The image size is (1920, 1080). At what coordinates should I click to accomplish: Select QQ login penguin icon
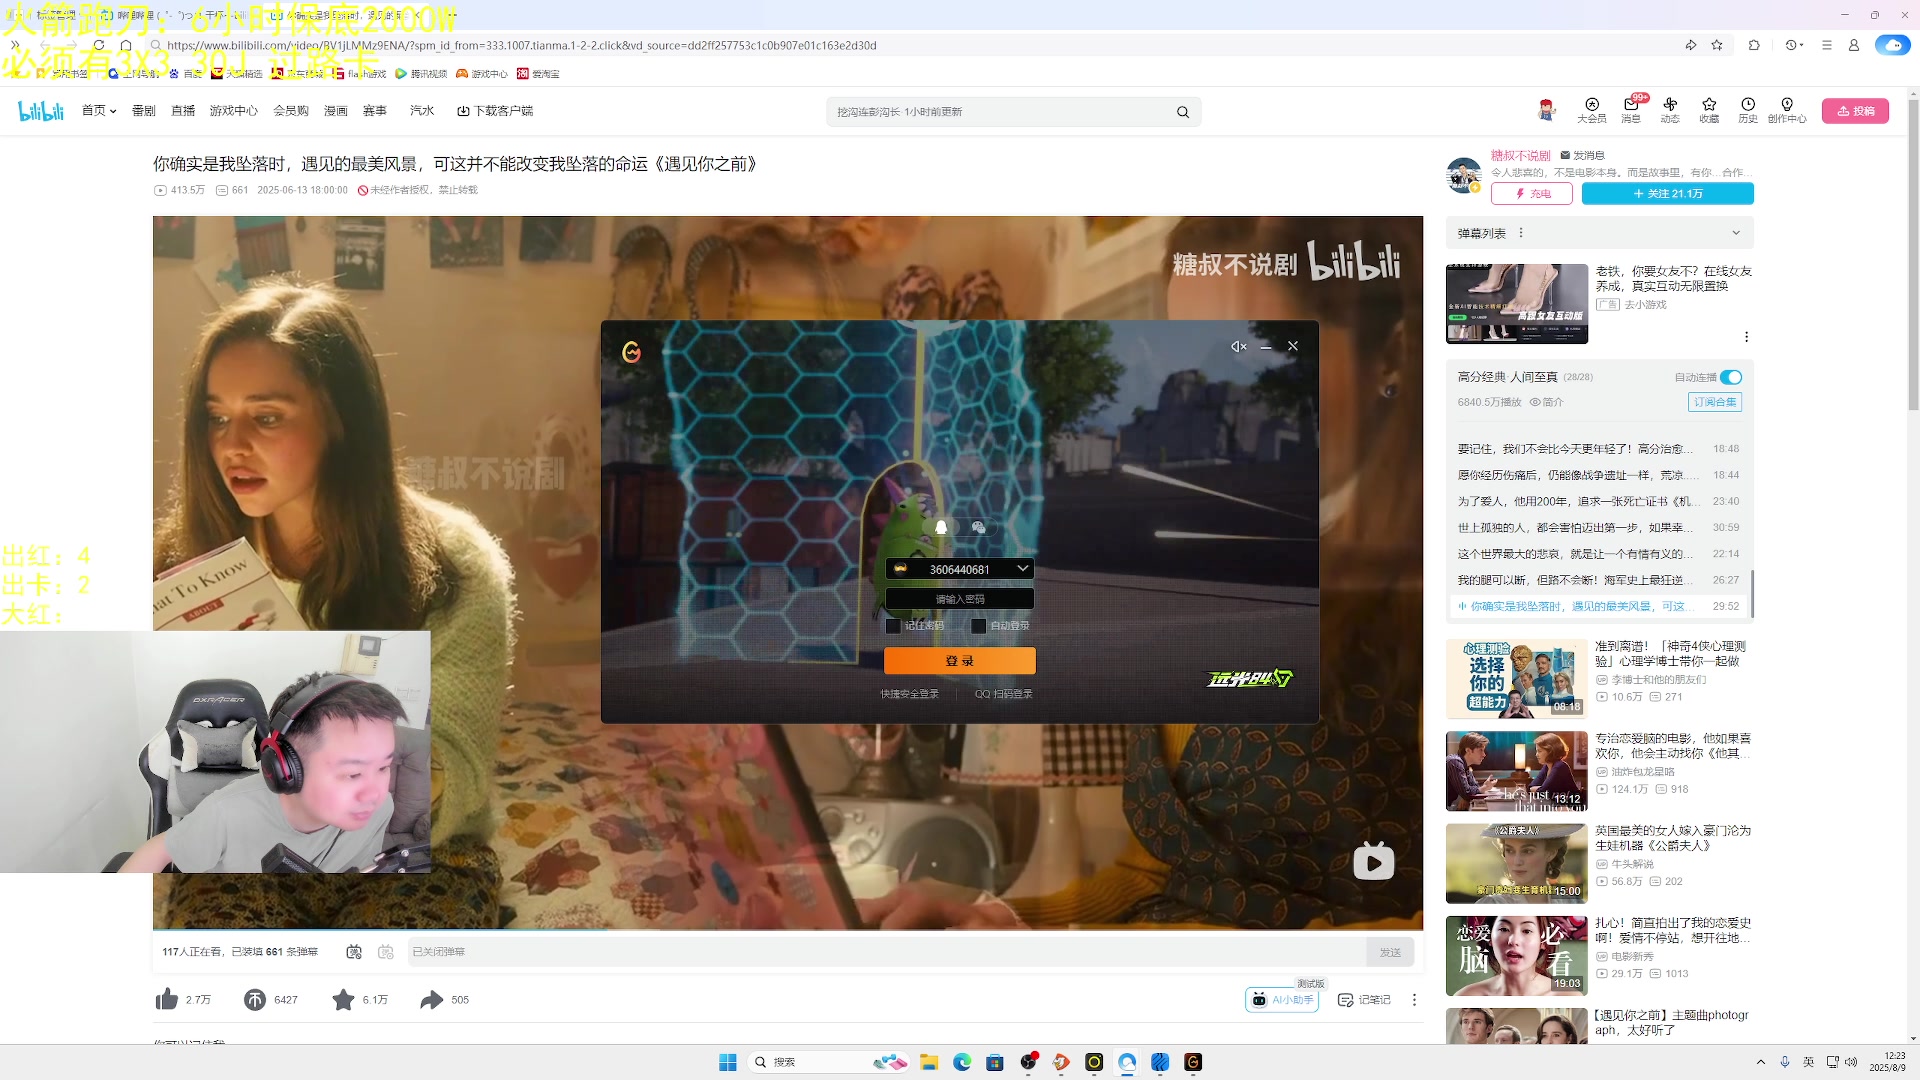pyautogui.click(x=941, y=527)
